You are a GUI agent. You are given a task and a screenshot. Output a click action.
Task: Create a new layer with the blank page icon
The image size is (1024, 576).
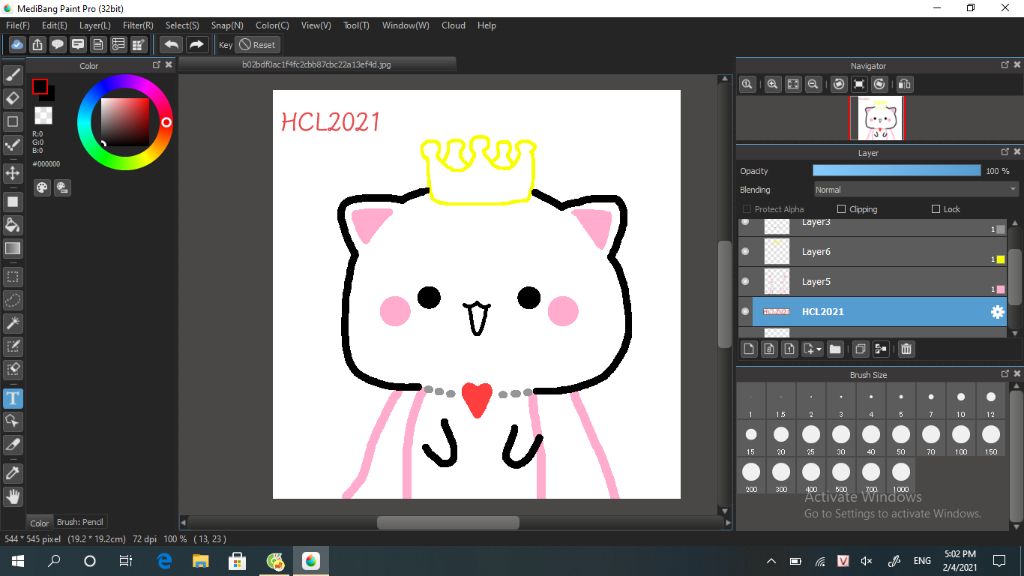coord(749,349)
